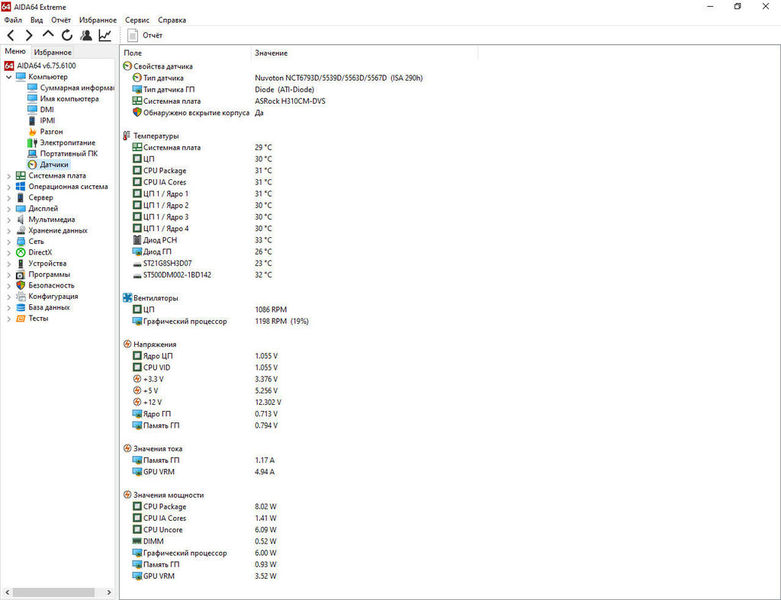Select AIDA64 v6.75.6100 root item
Screen dimensions: 781x600
40,66
